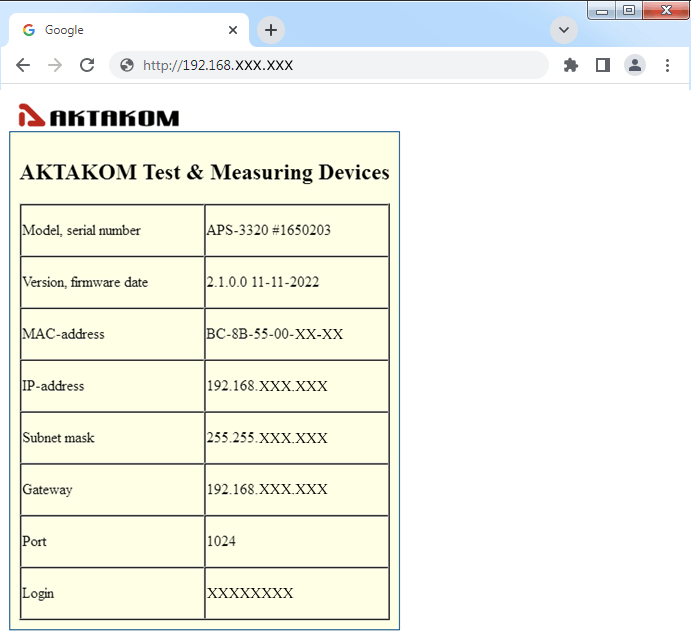
Task: Open the Chrome three-dot menu
Action: tap(667, 65)
